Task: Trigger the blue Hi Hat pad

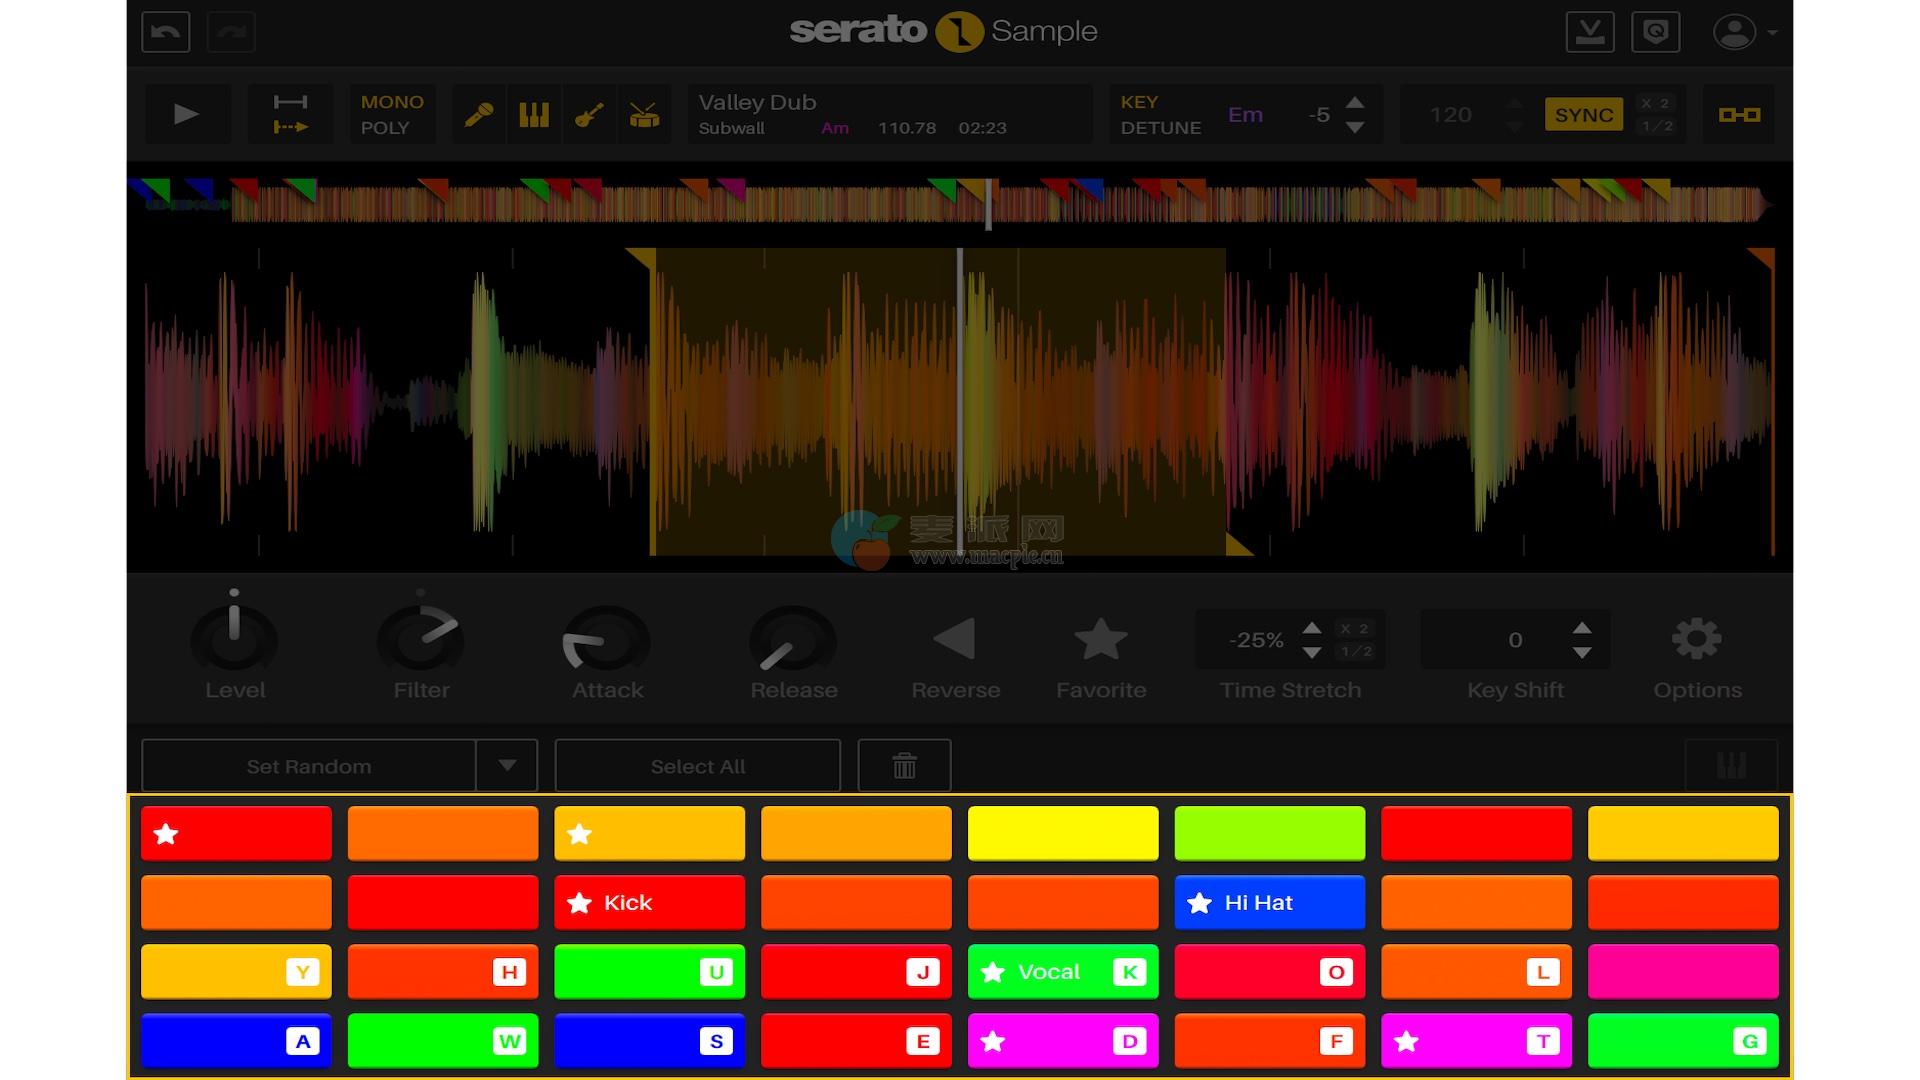Action: coord(1269,903)
